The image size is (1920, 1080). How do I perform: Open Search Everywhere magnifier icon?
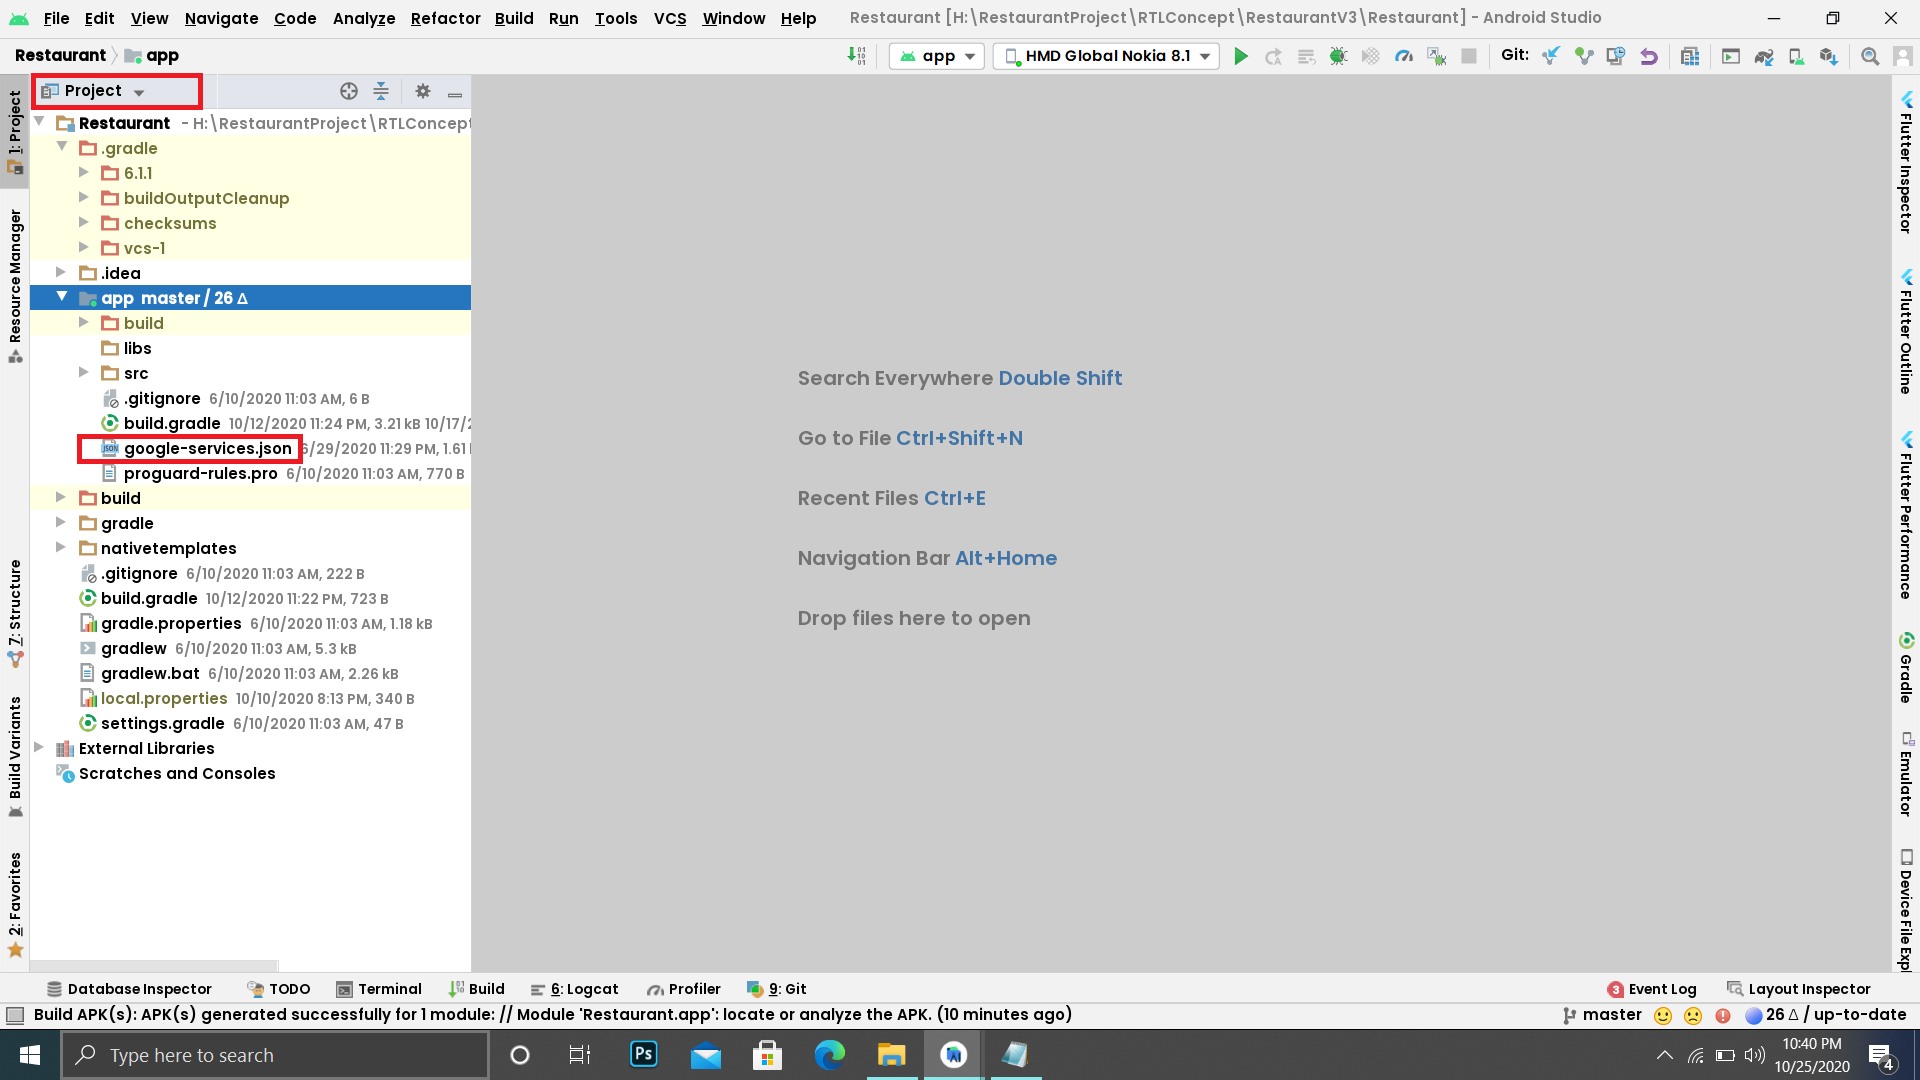click(1869, 56)
